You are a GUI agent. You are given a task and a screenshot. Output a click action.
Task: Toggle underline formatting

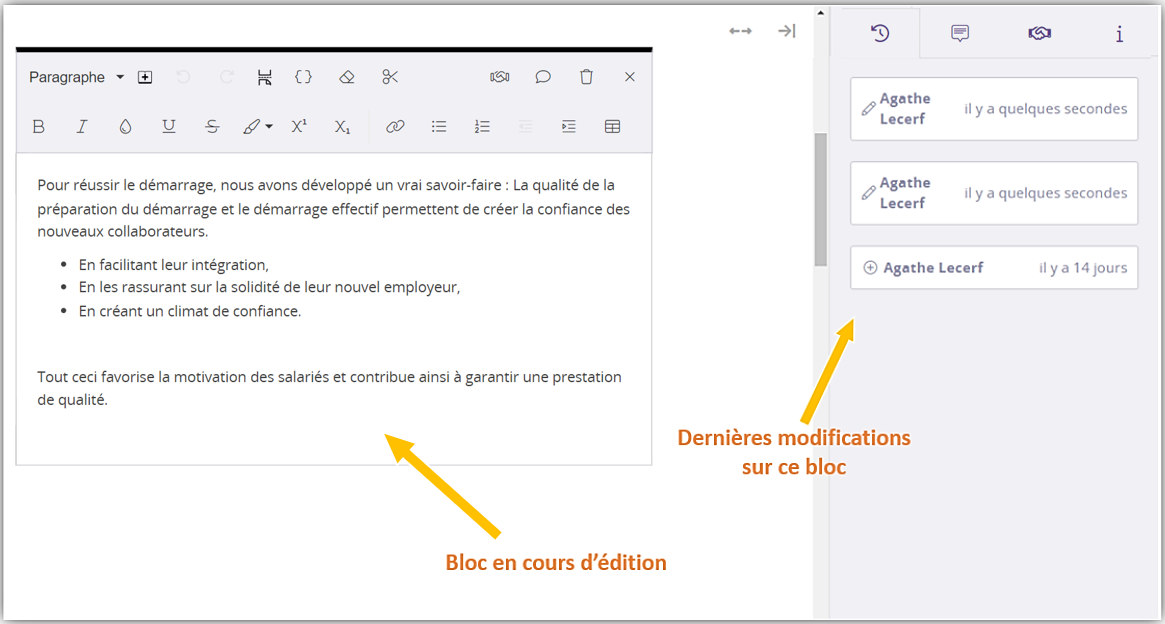(x=169, y=126)
